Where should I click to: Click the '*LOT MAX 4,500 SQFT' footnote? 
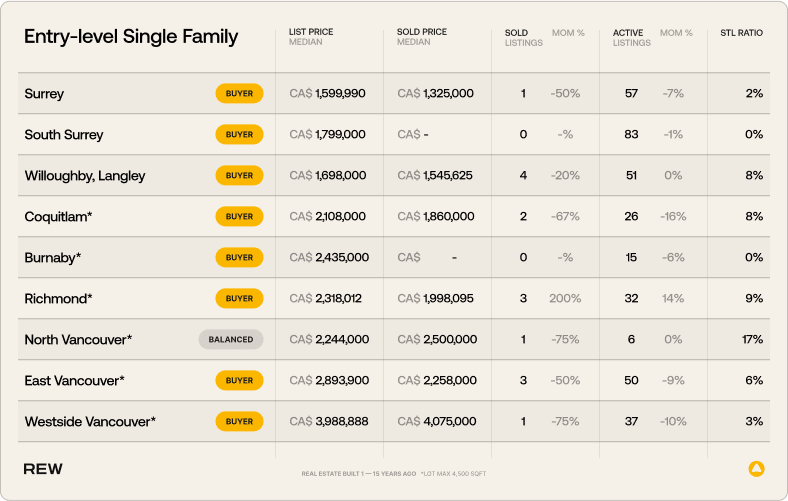(x=453, y=473)
